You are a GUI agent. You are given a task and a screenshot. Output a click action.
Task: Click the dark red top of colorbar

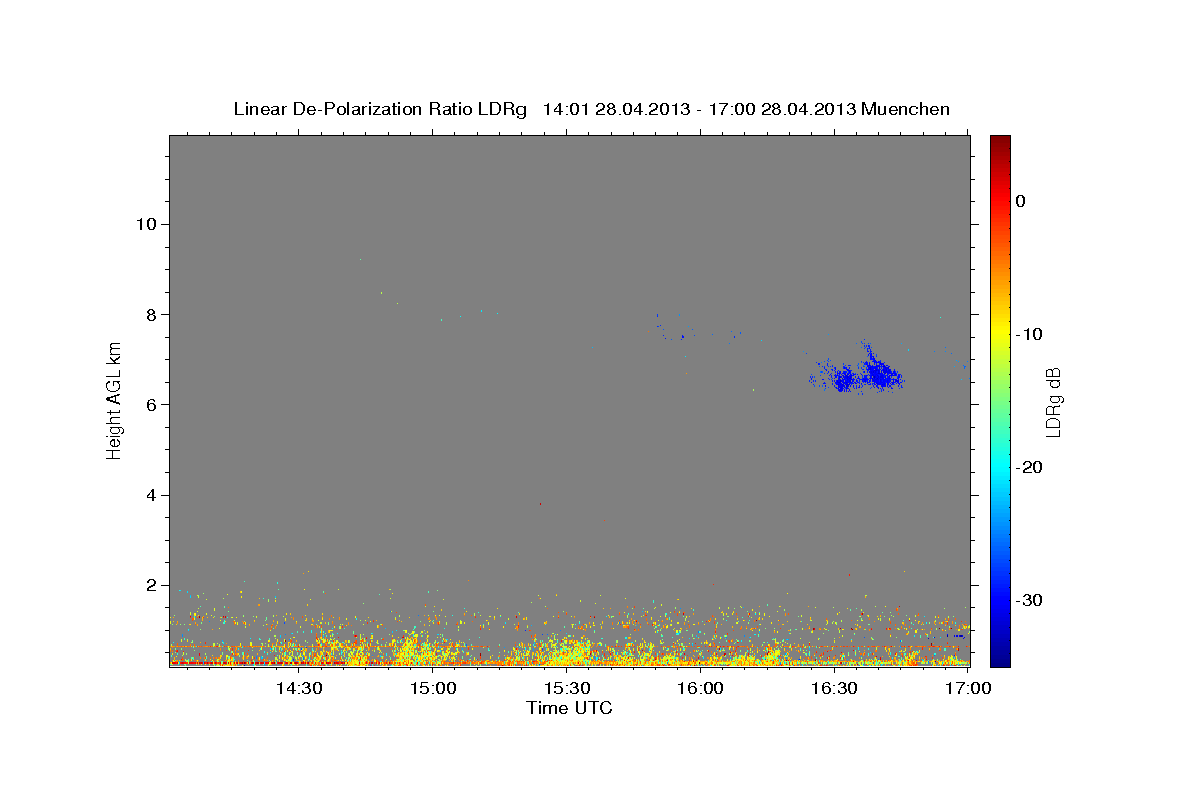(1000, 142)
